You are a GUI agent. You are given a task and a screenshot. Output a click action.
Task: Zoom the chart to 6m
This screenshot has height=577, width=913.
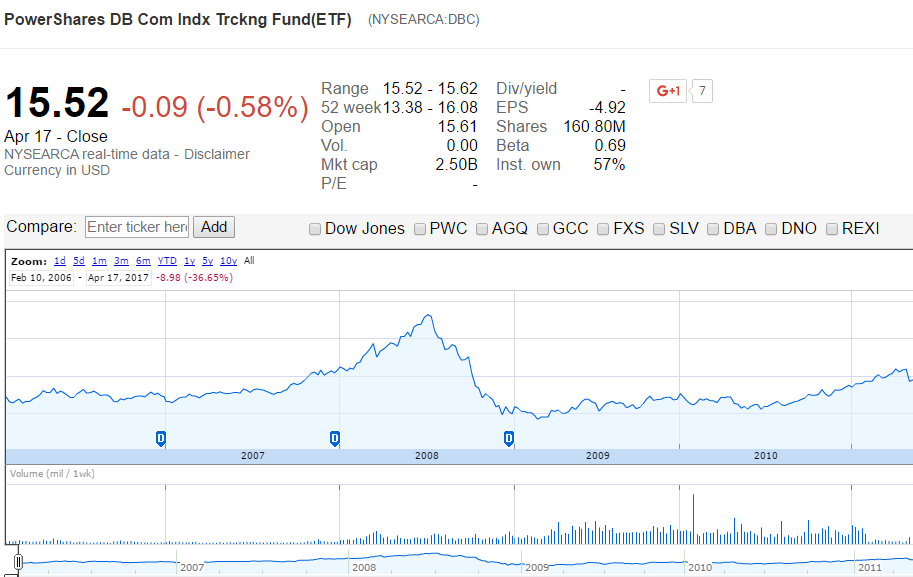point(143,261)
